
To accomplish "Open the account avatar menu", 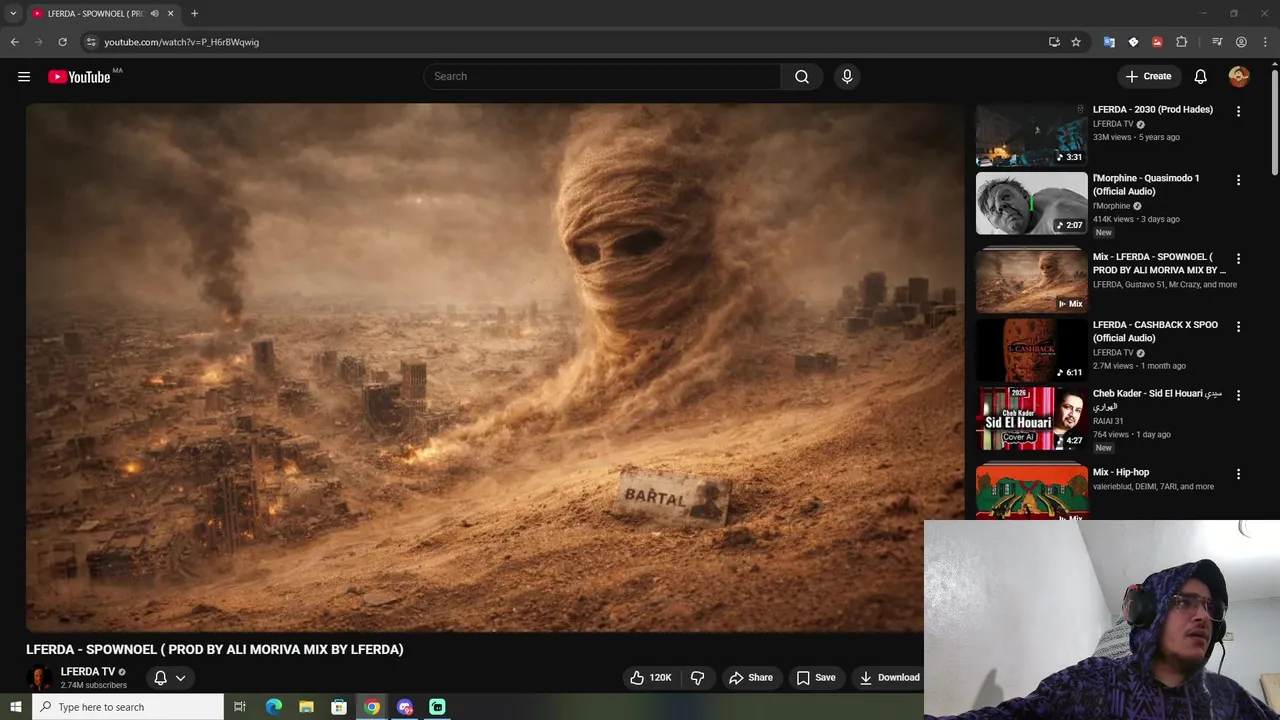I will (1239, 77).
